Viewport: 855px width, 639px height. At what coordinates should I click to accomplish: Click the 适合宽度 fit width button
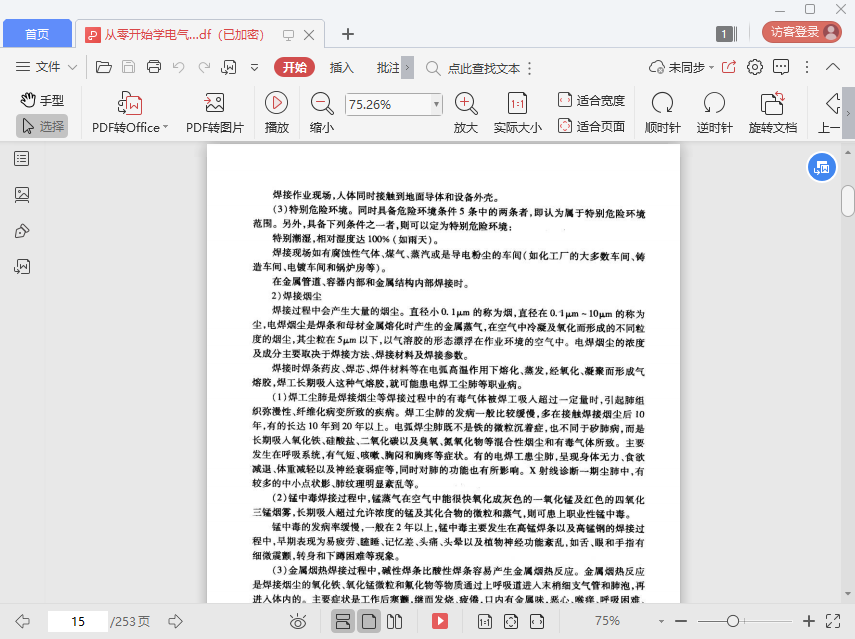click(590, 100)
